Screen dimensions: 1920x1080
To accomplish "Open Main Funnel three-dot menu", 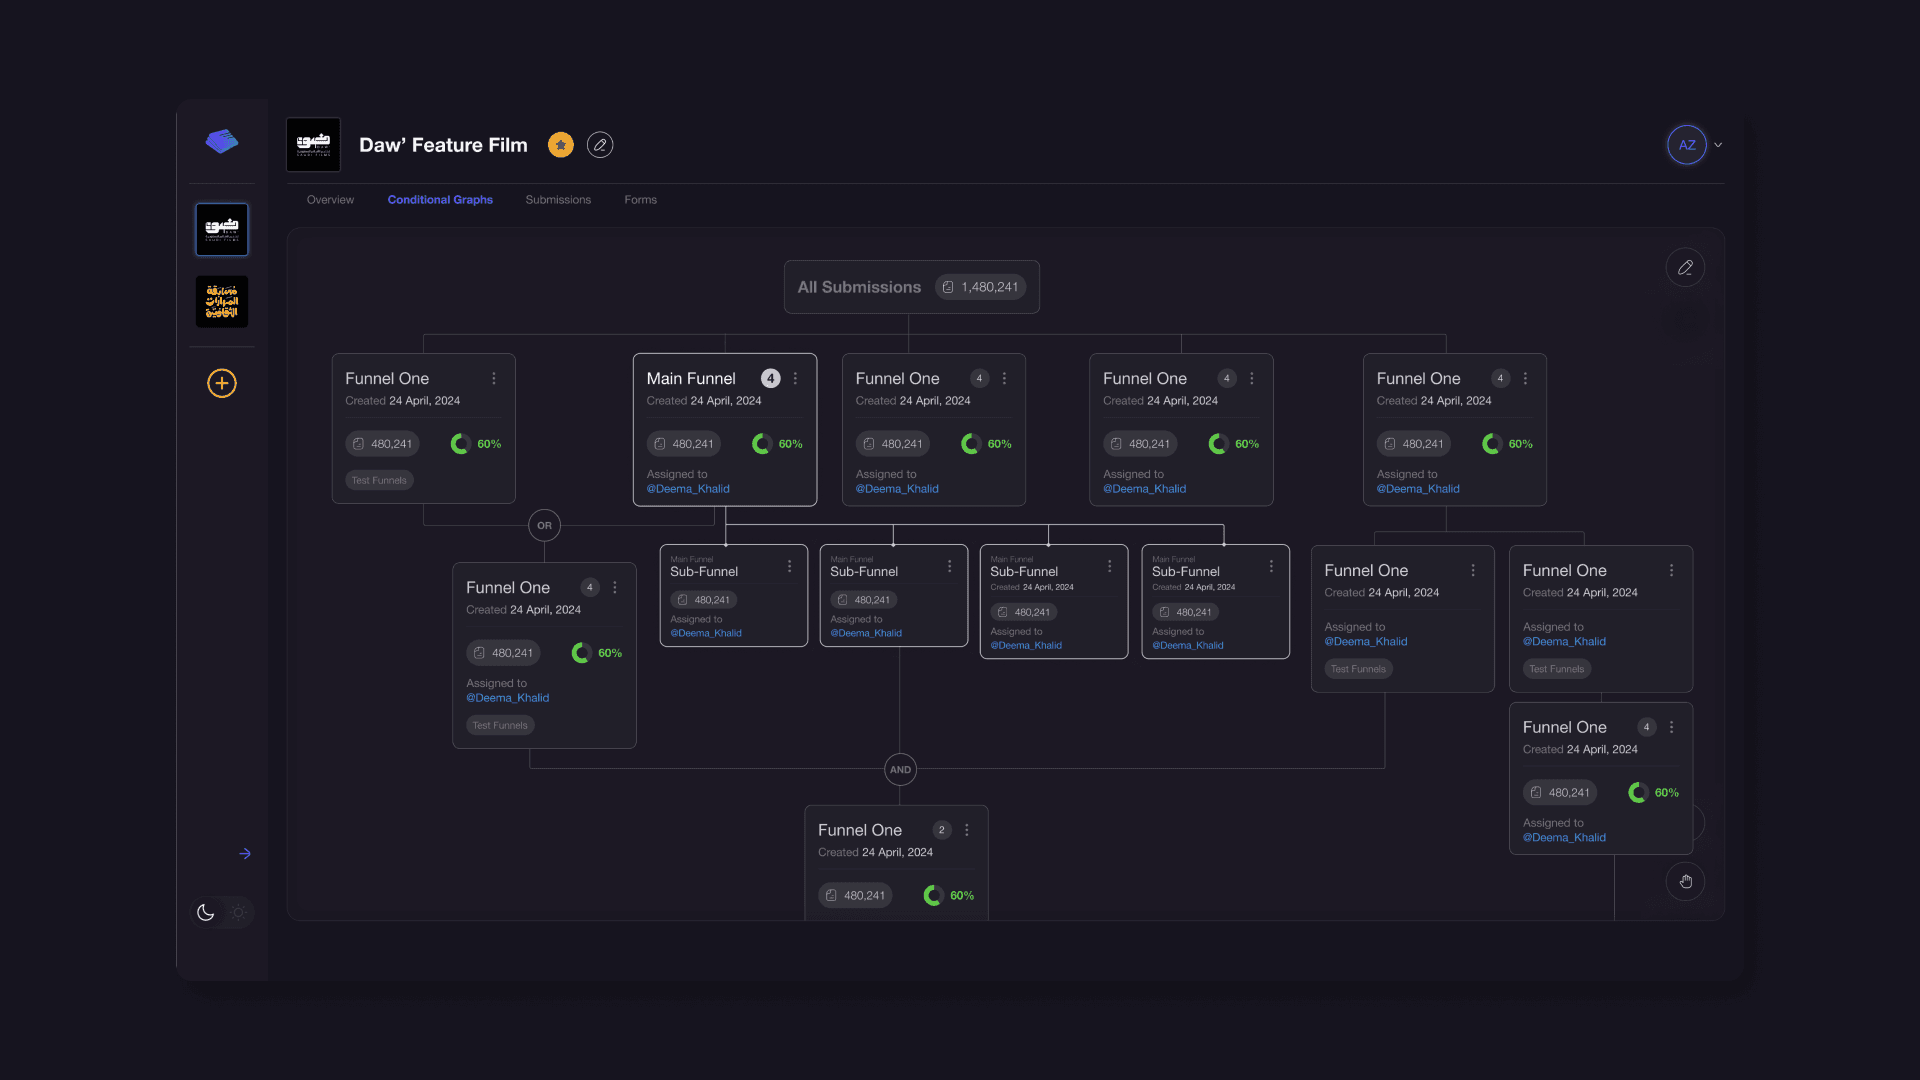I will (x=796, y=378).
